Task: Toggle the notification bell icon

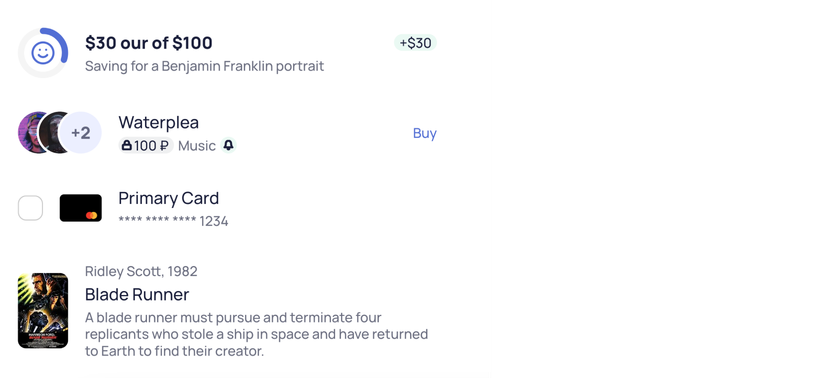Action: (x=228, y=145)
